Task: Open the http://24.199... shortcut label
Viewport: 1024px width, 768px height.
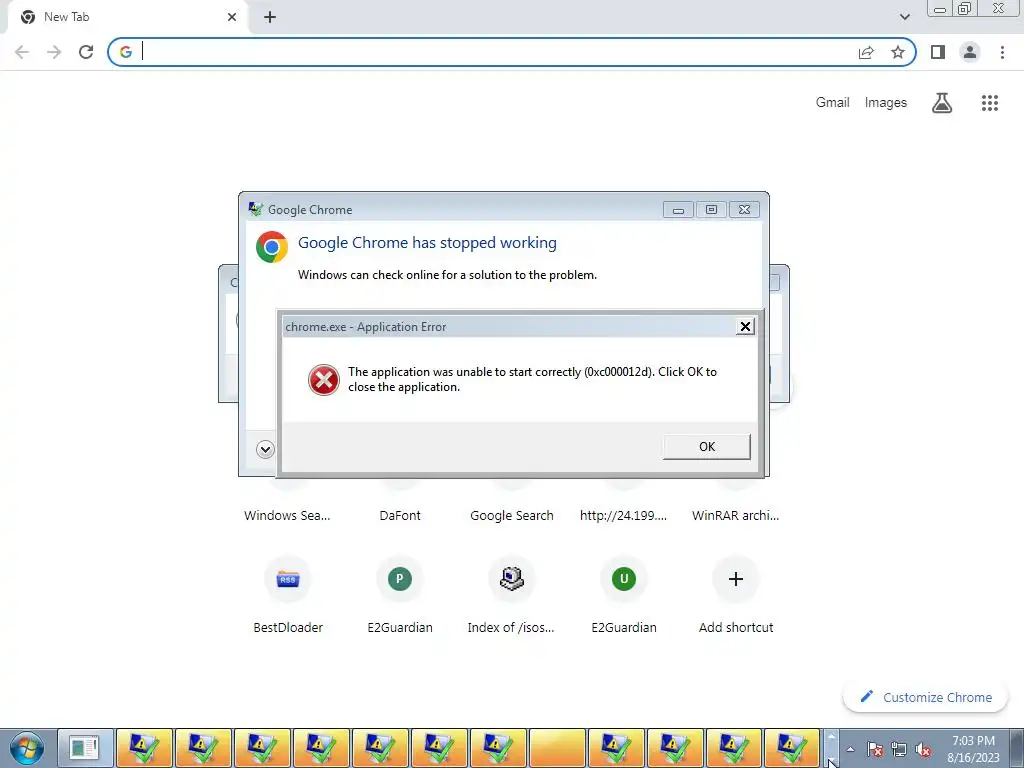Action: point(624,515)
